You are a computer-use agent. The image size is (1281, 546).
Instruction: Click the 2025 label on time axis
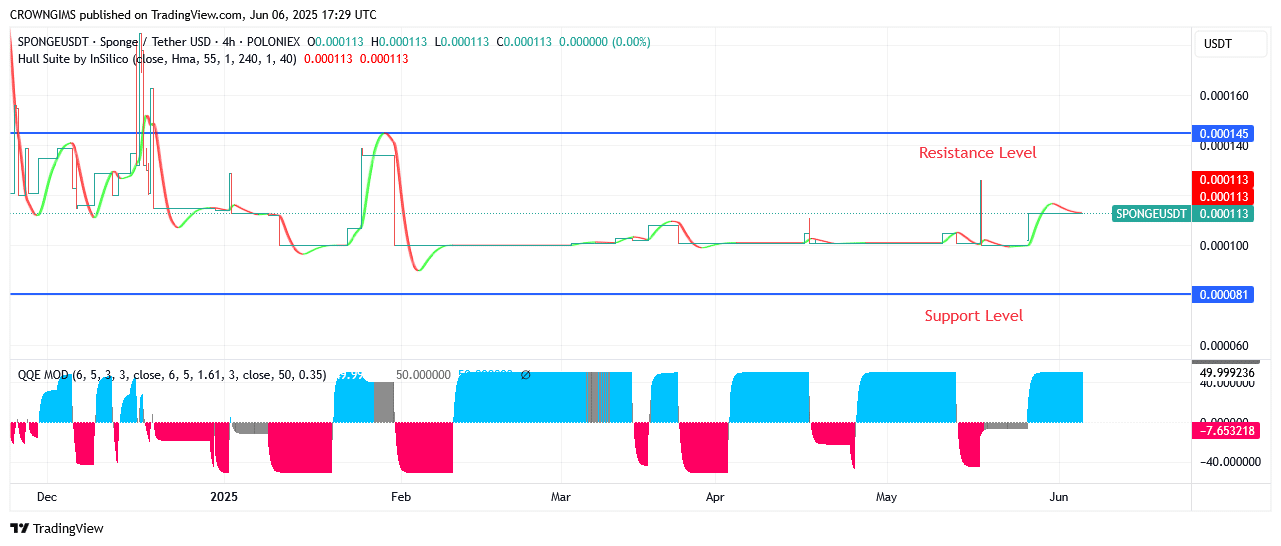click(224, 496)
